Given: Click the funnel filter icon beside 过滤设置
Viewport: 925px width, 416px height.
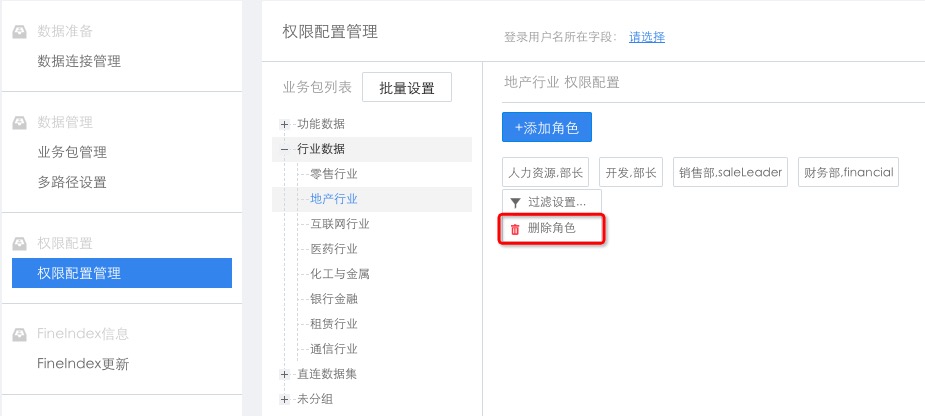Looking at the screenshot, I should [x=515, y=203].
